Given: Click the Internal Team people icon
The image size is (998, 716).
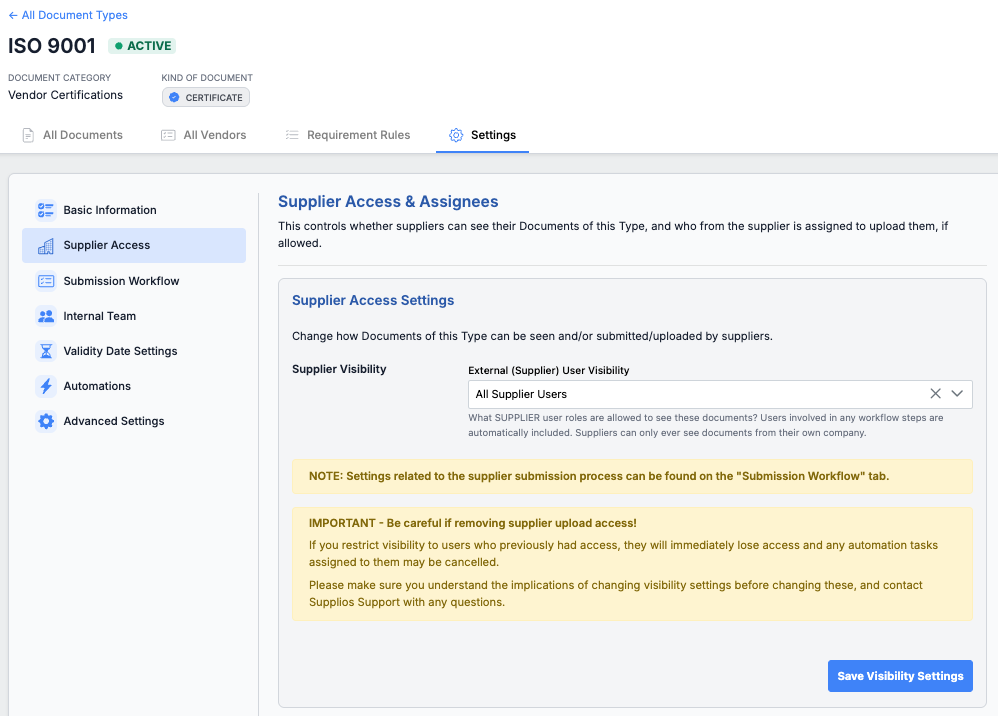Looking at the screenshot, I should point(46,316).
